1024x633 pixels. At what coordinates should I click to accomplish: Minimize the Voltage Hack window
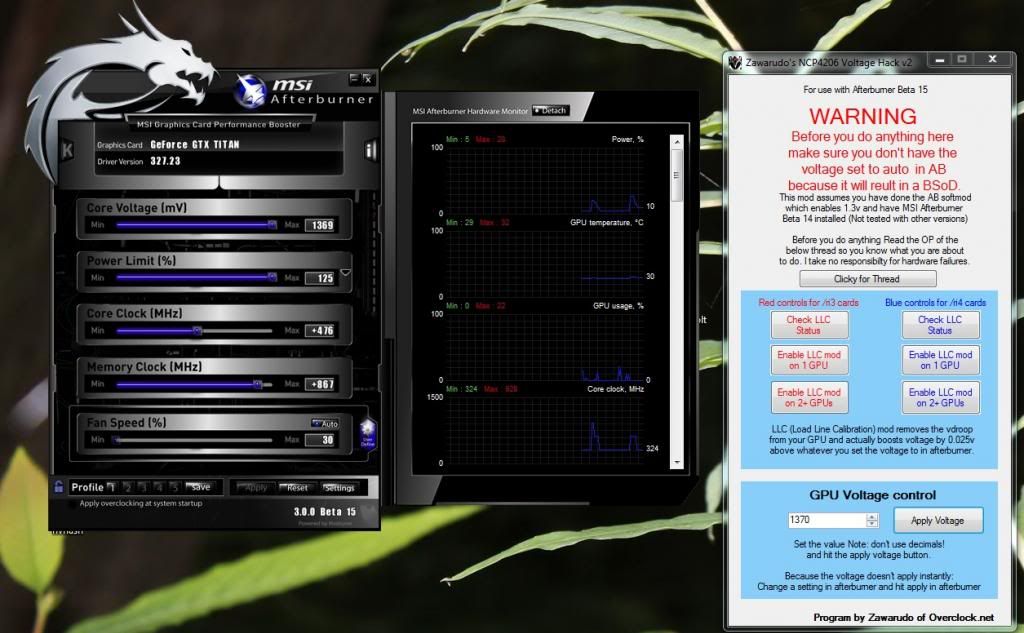[x=939, y=59]
